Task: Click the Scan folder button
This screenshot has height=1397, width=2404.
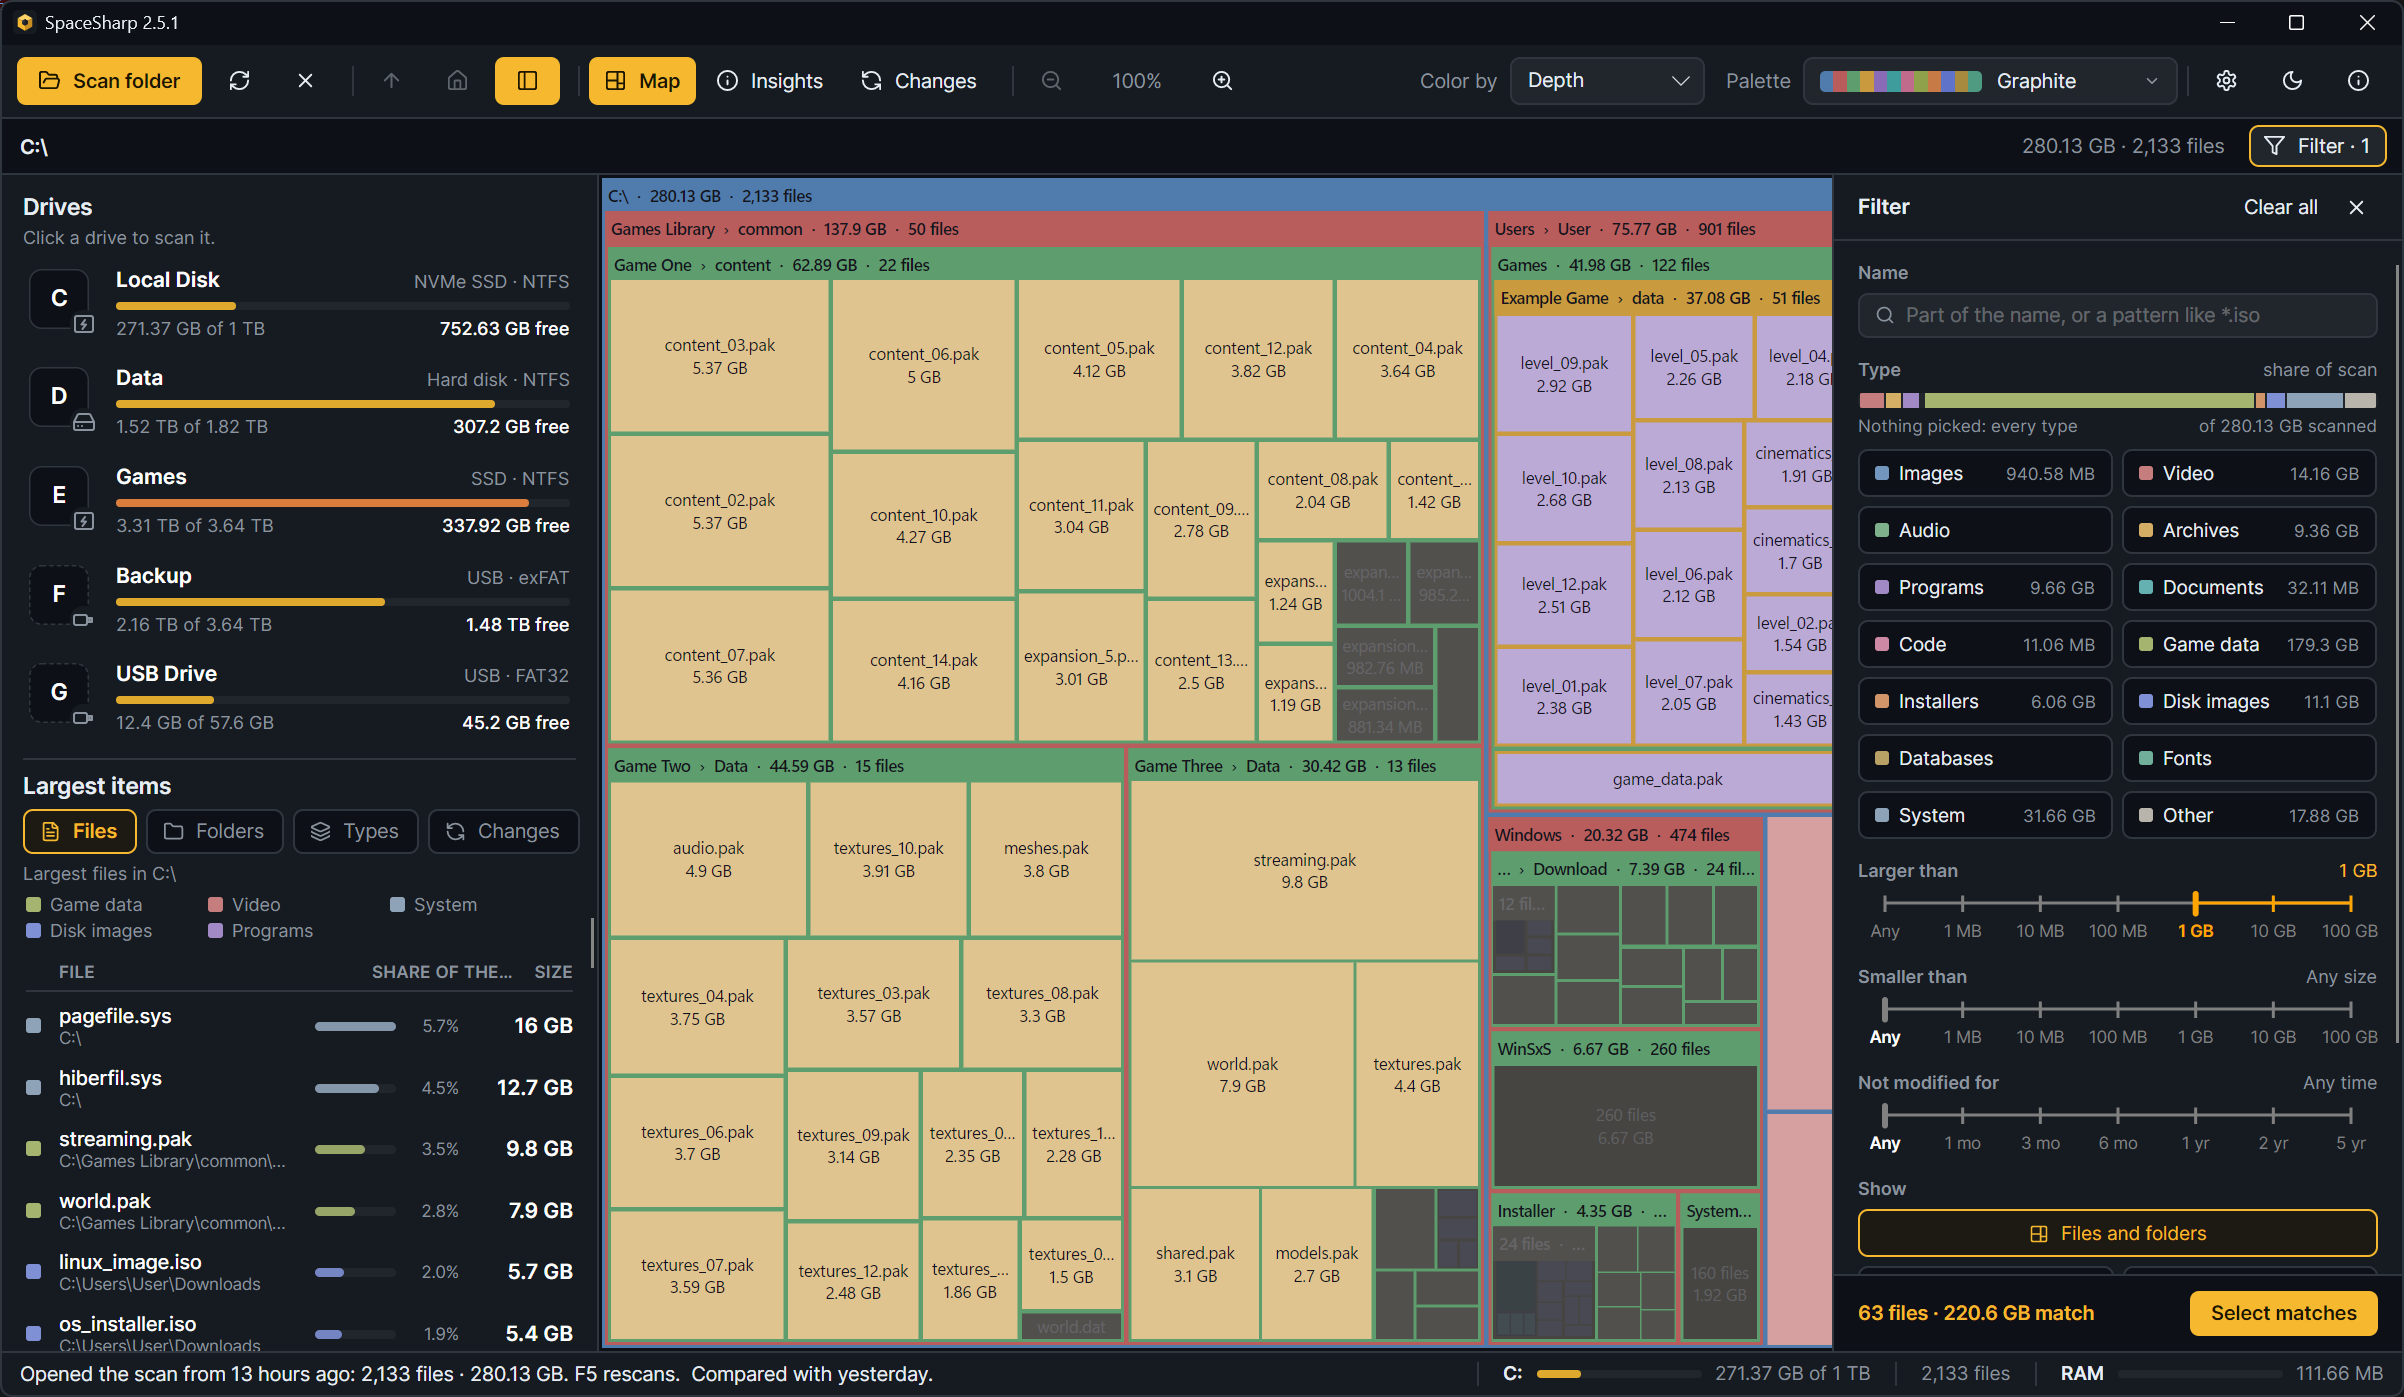Action: (x=109, y=81)
